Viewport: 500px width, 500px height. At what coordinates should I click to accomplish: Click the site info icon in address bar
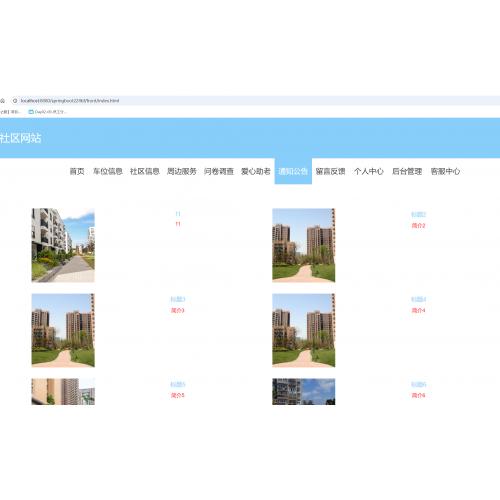coord(15,100)
